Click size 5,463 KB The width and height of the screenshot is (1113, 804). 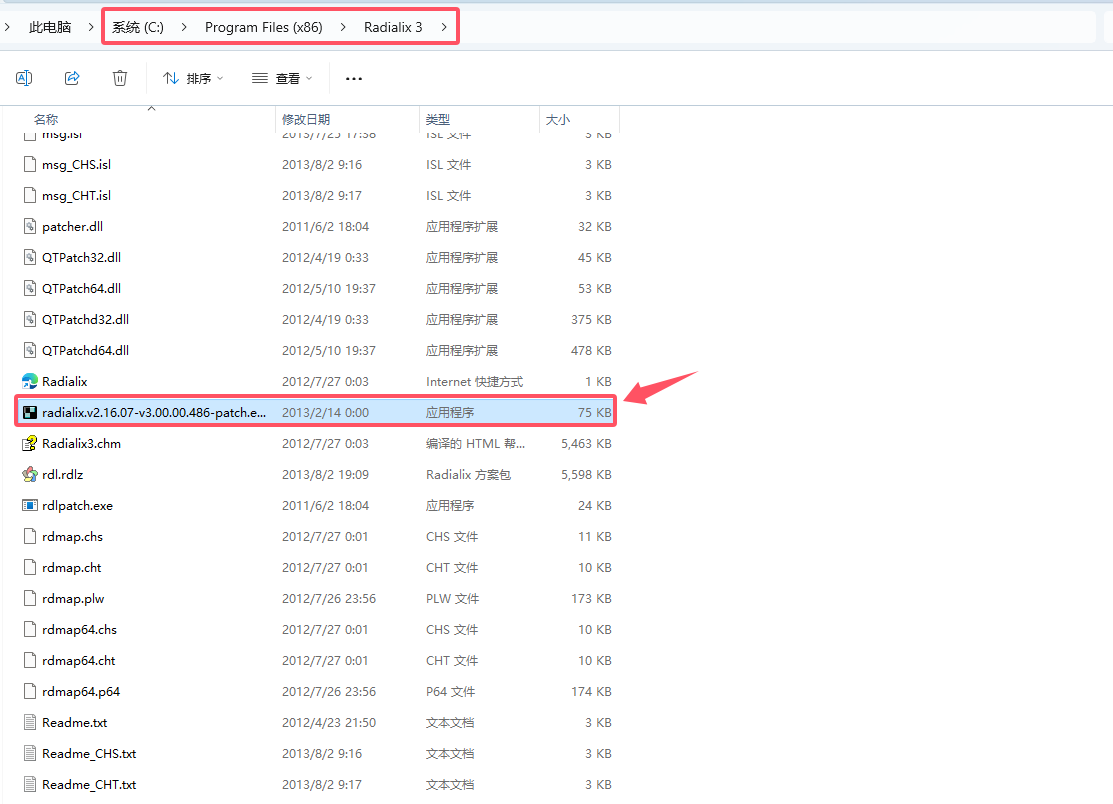pos(586,444)
